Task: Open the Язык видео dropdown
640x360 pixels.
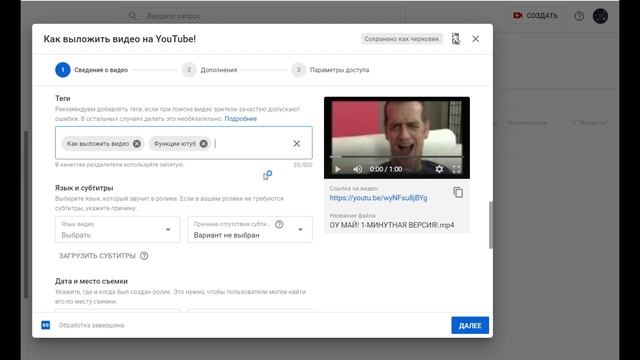Action: click(118, 229)
